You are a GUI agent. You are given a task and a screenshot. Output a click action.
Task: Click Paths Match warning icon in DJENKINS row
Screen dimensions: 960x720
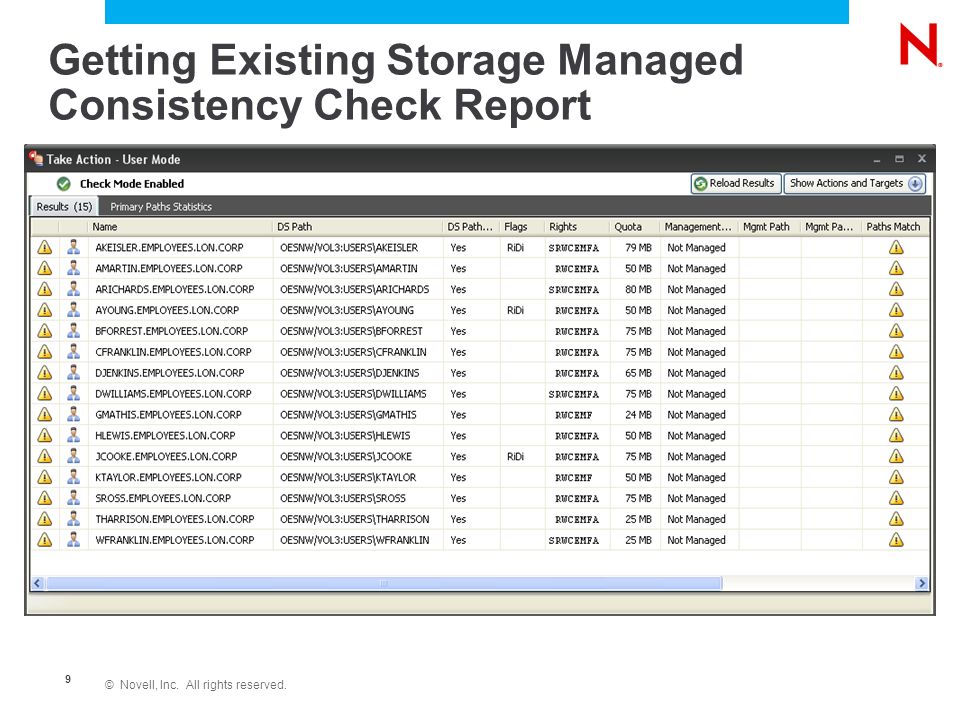click(896, 373)
